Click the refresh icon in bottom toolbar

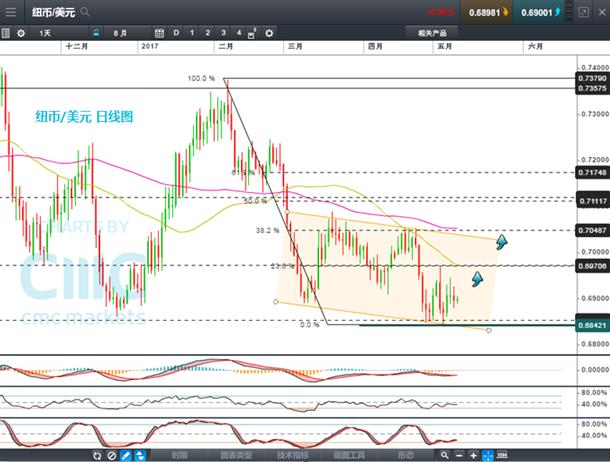(x=97, y=455)
